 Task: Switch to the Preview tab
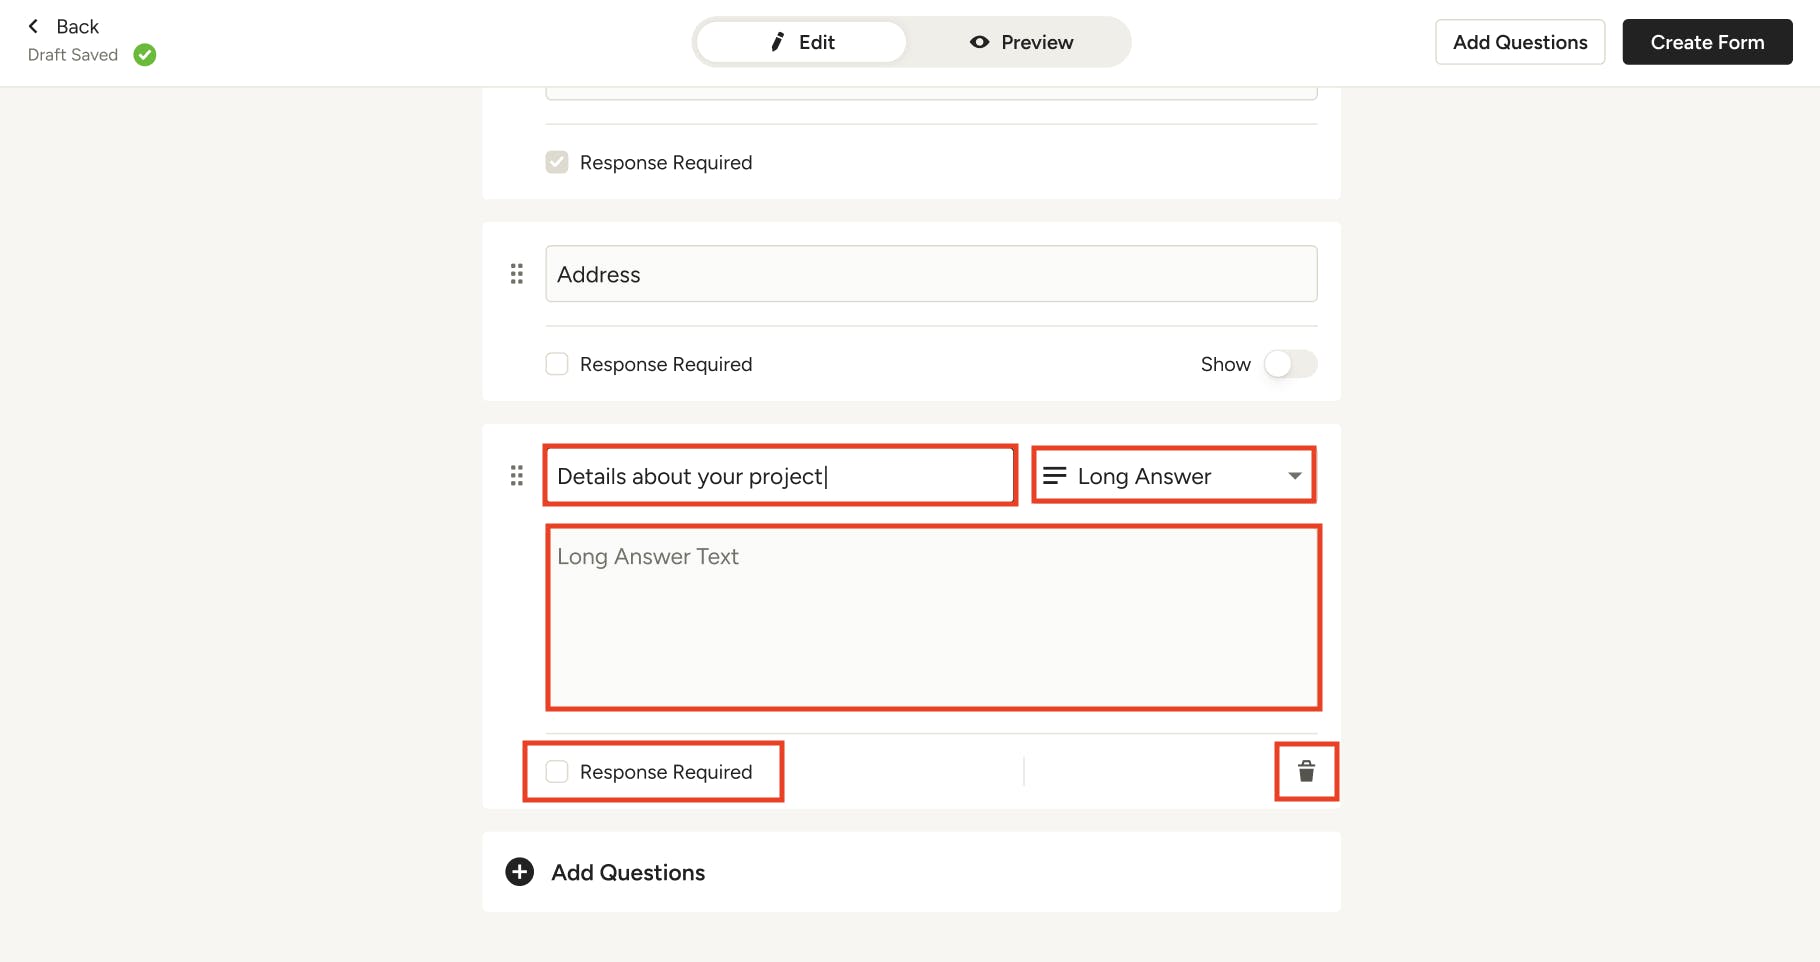click(x=1022, y=42)
